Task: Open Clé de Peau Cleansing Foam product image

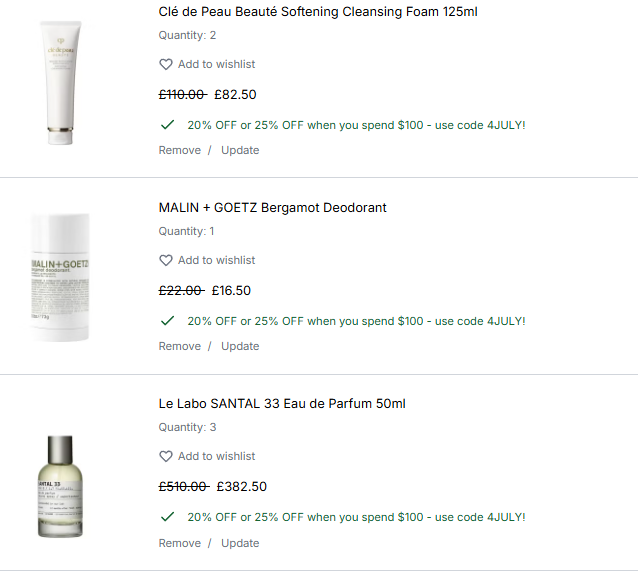Action: click(61, 83)
